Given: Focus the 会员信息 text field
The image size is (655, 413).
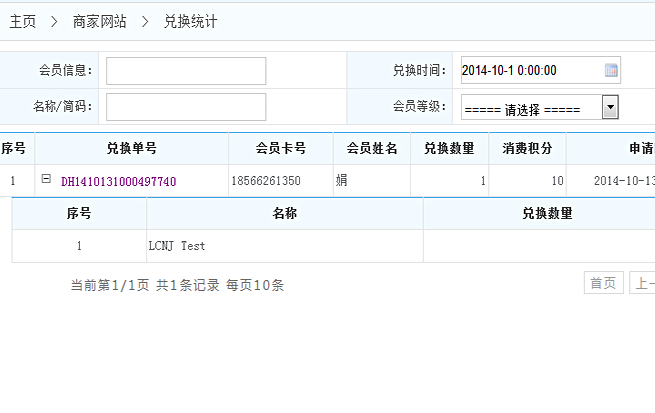Looking at the screenshot, I should point(186,71).
